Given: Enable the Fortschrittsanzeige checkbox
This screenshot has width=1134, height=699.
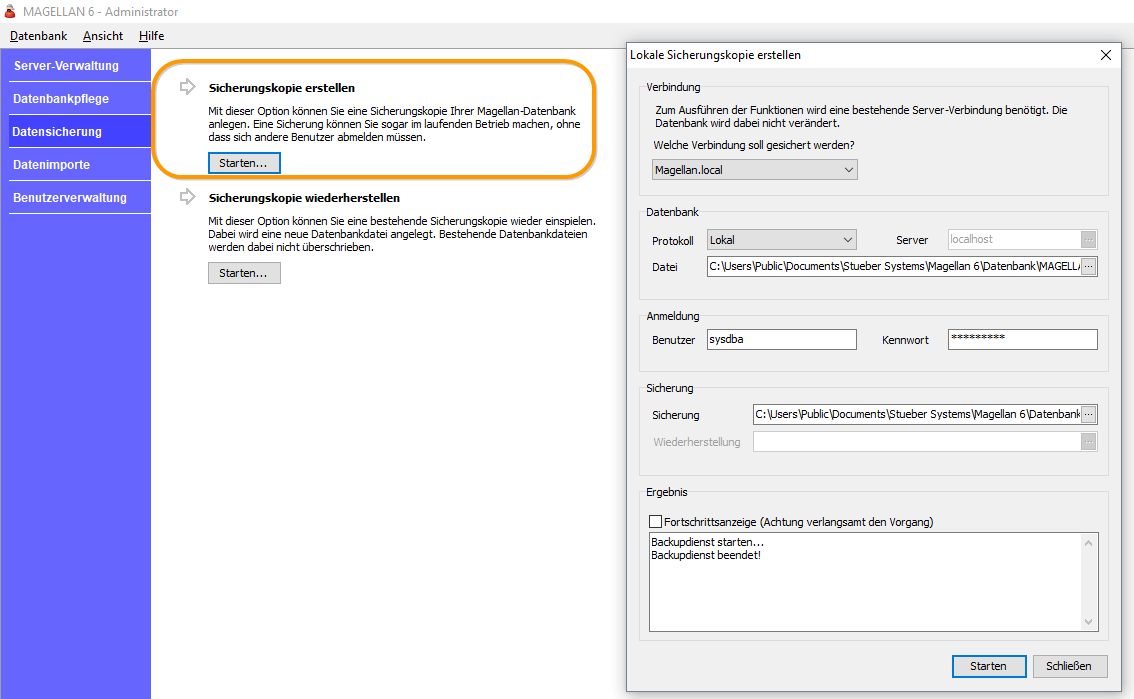Looking at the screenshot, I should (x=655, y=521).
